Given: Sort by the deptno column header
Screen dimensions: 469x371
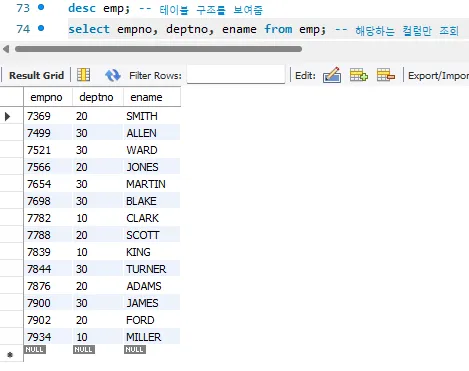Looking at the screenshot, I should coord(98,97).
